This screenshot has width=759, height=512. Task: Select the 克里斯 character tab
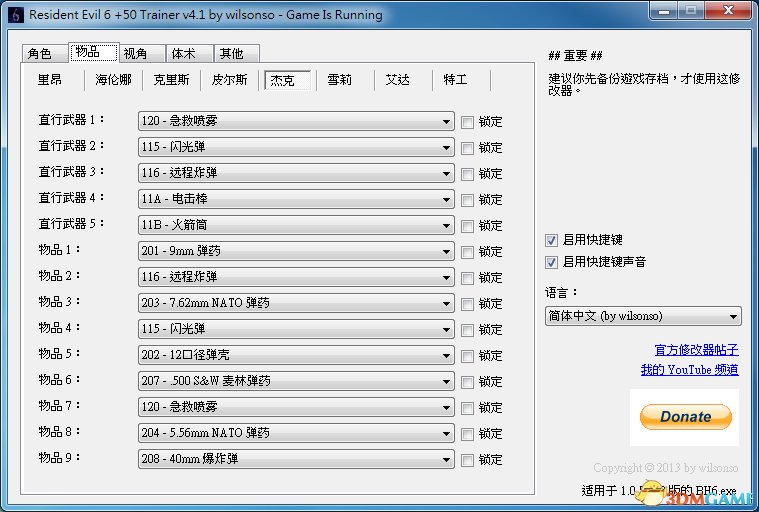171,80
